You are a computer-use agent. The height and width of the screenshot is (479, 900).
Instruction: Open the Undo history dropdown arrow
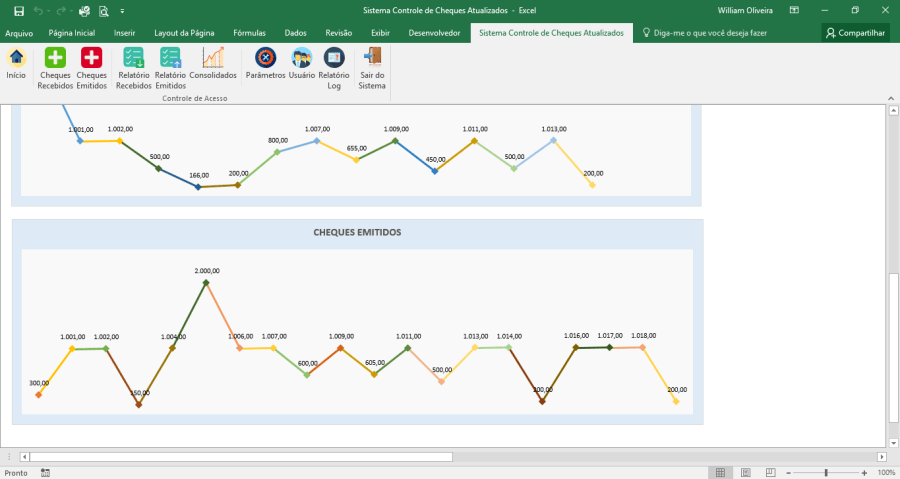click(x=48, y=11)
